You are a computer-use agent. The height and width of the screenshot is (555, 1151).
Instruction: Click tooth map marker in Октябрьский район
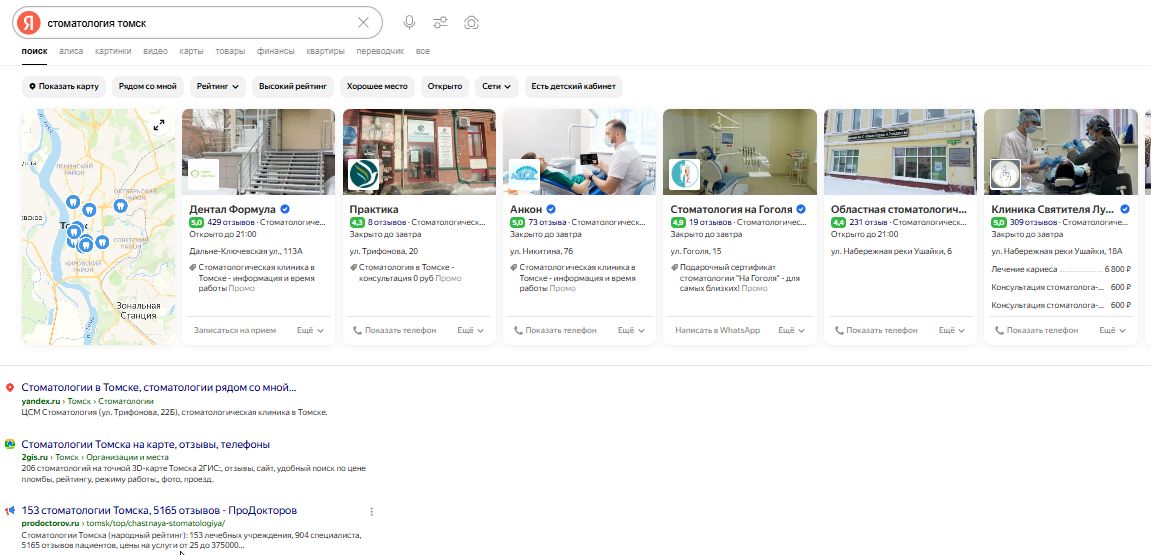(x=120, y=206)
